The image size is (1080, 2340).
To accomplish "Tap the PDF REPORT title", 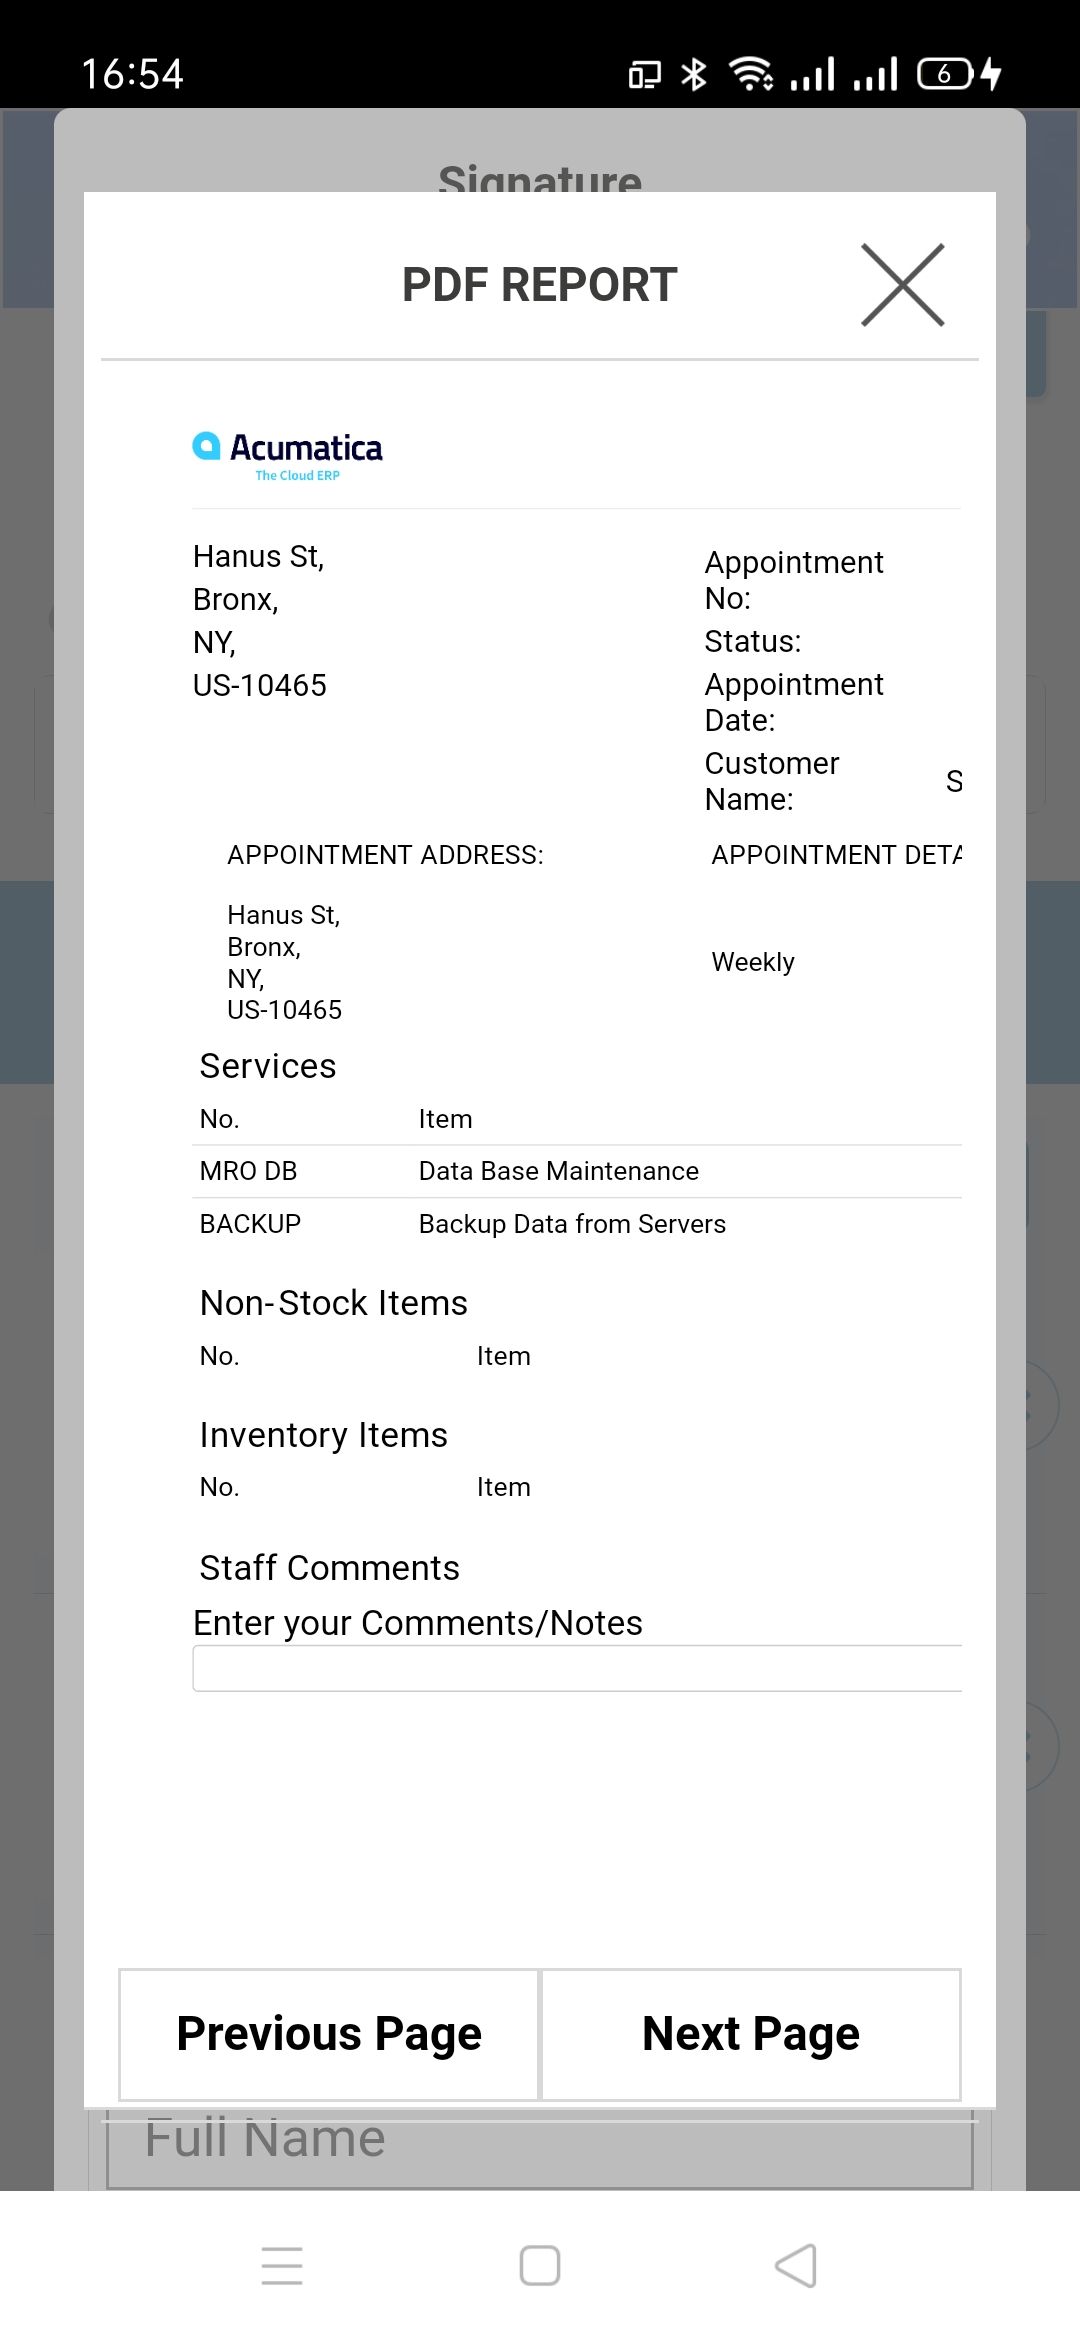I will tap(539, 285).
